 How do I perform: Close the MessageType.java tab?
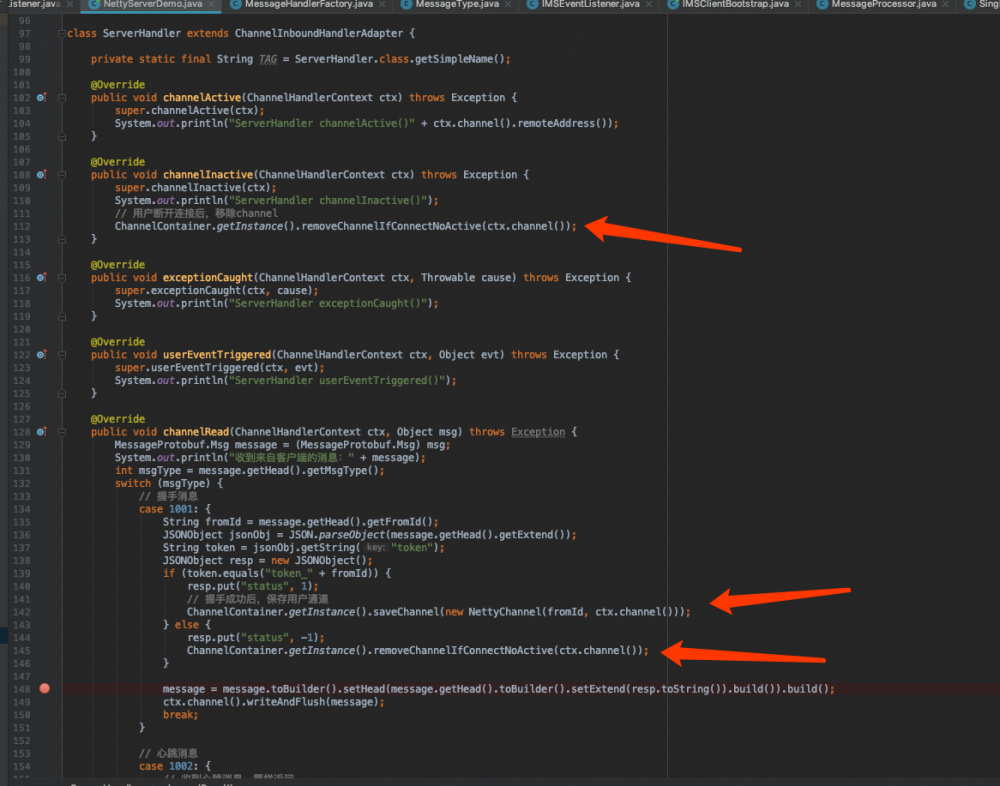tap(508, 6)
